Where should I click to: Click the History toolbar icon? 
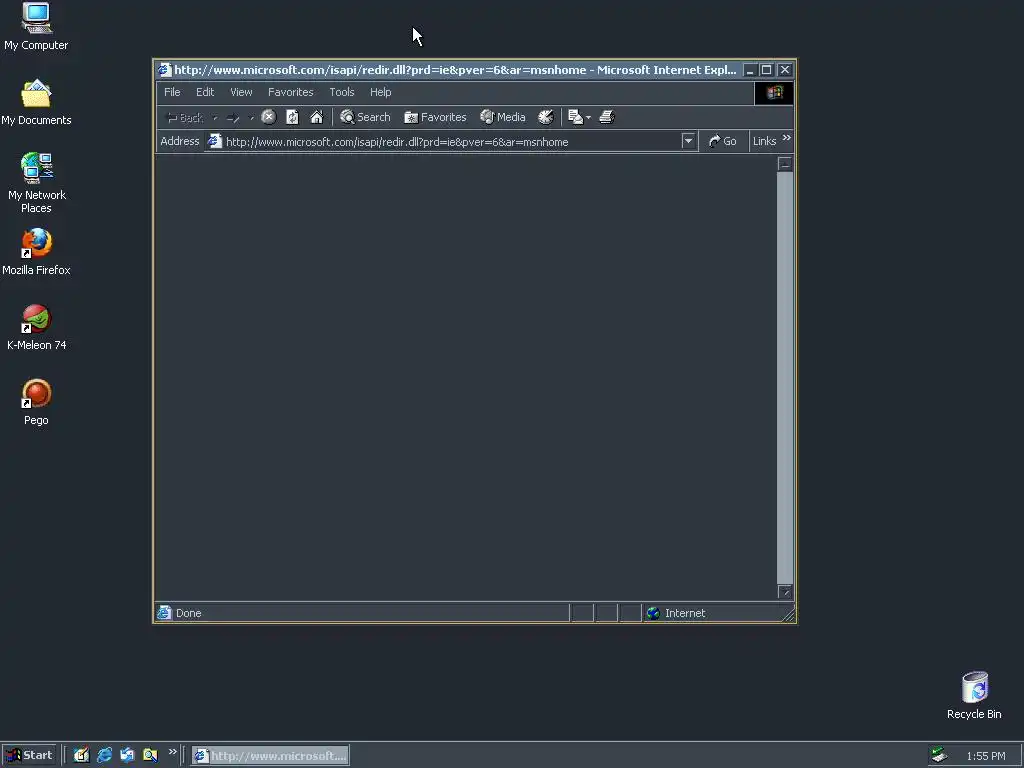(545, 117)
